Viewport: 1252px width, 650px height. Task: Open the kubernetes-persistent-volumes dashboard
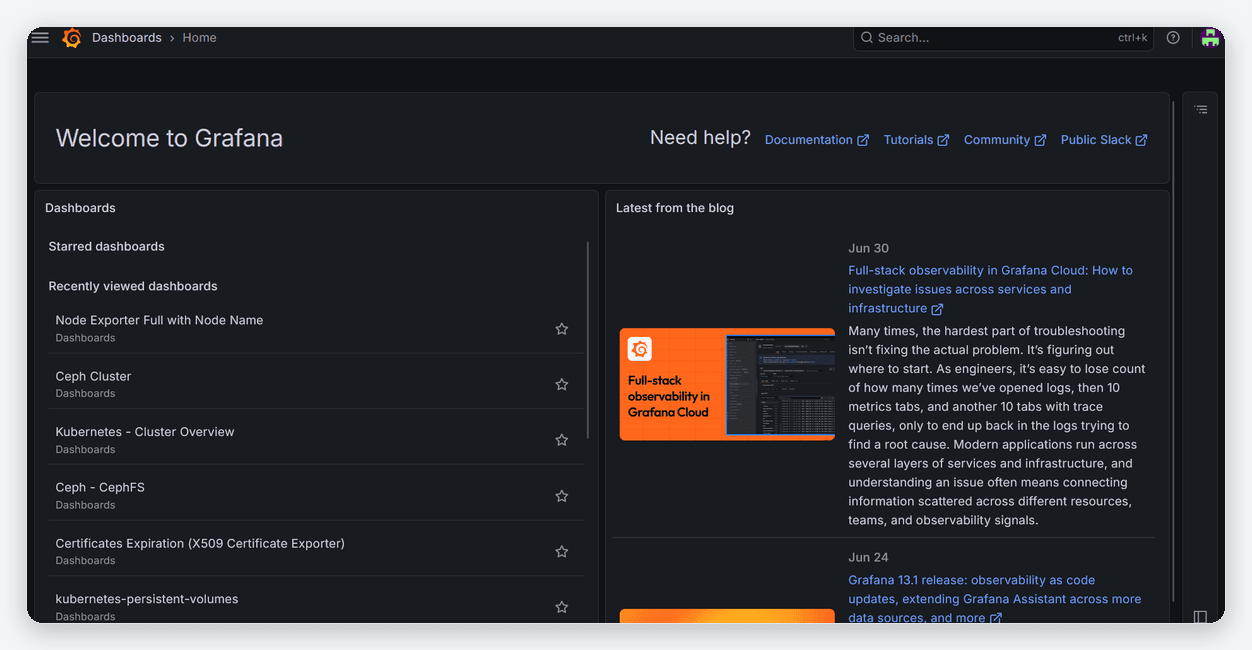point(147,599)
